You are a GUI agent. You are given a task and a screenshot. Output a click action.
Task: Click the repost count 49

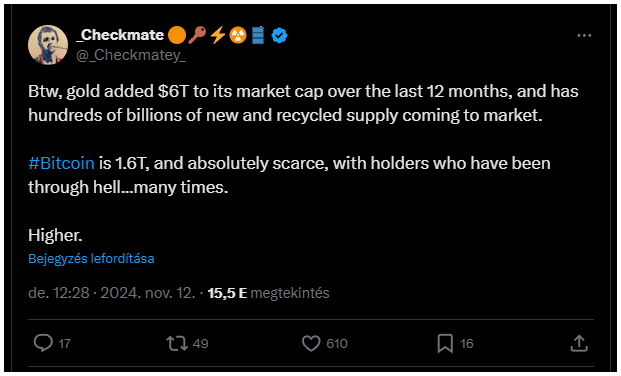click(200, 344)
